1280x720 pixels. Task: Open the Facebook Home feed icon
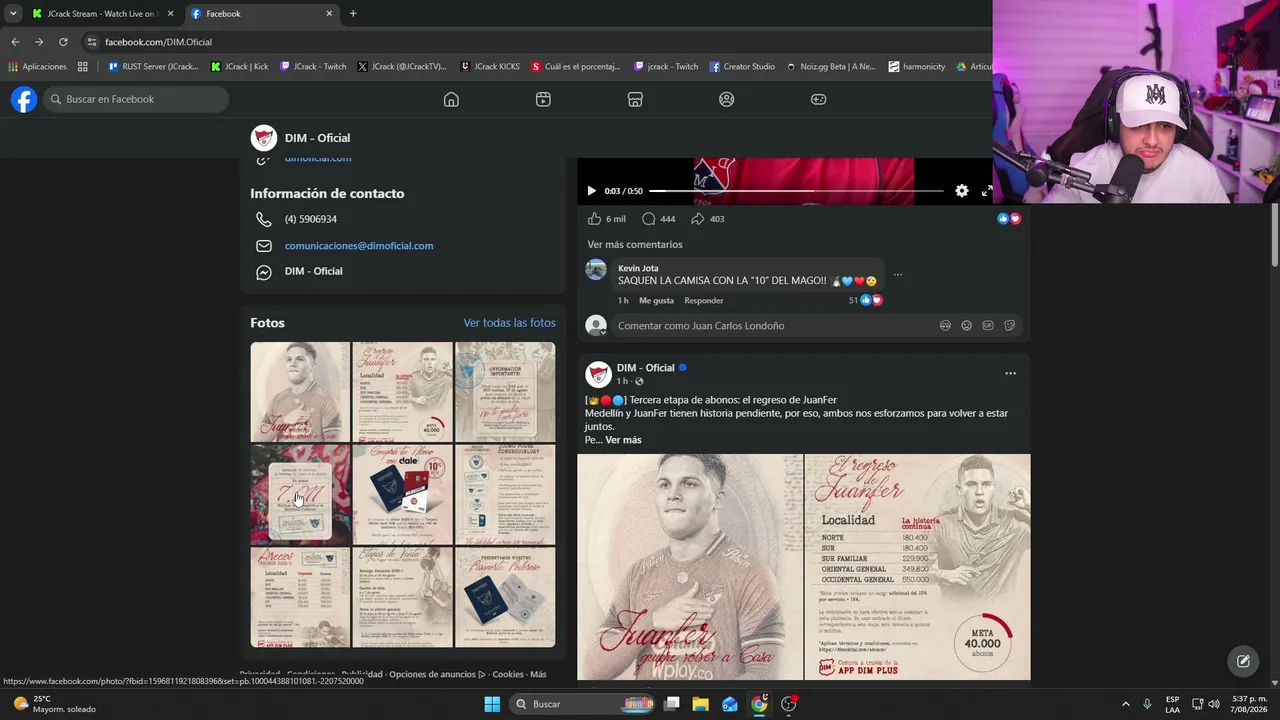[x=451, y=99]
